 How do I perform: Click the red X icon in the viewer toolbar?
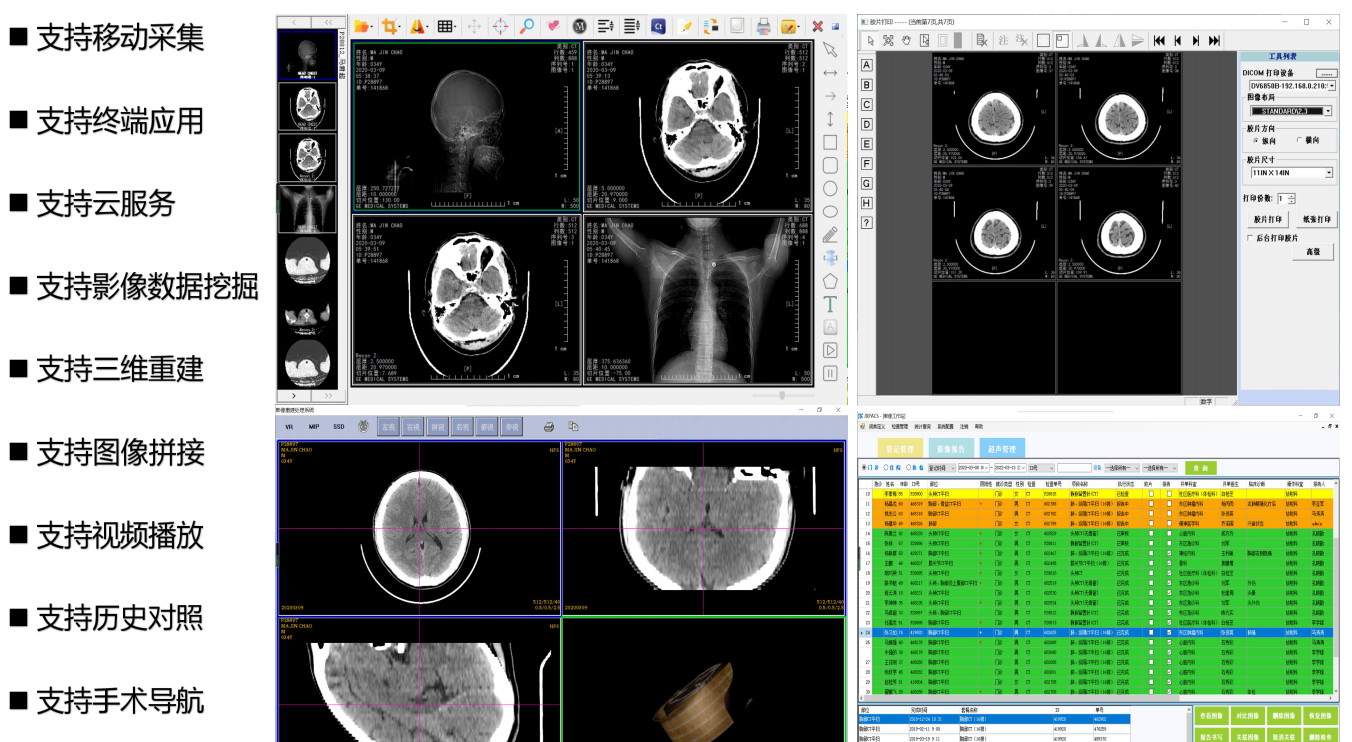click(817, 26)
